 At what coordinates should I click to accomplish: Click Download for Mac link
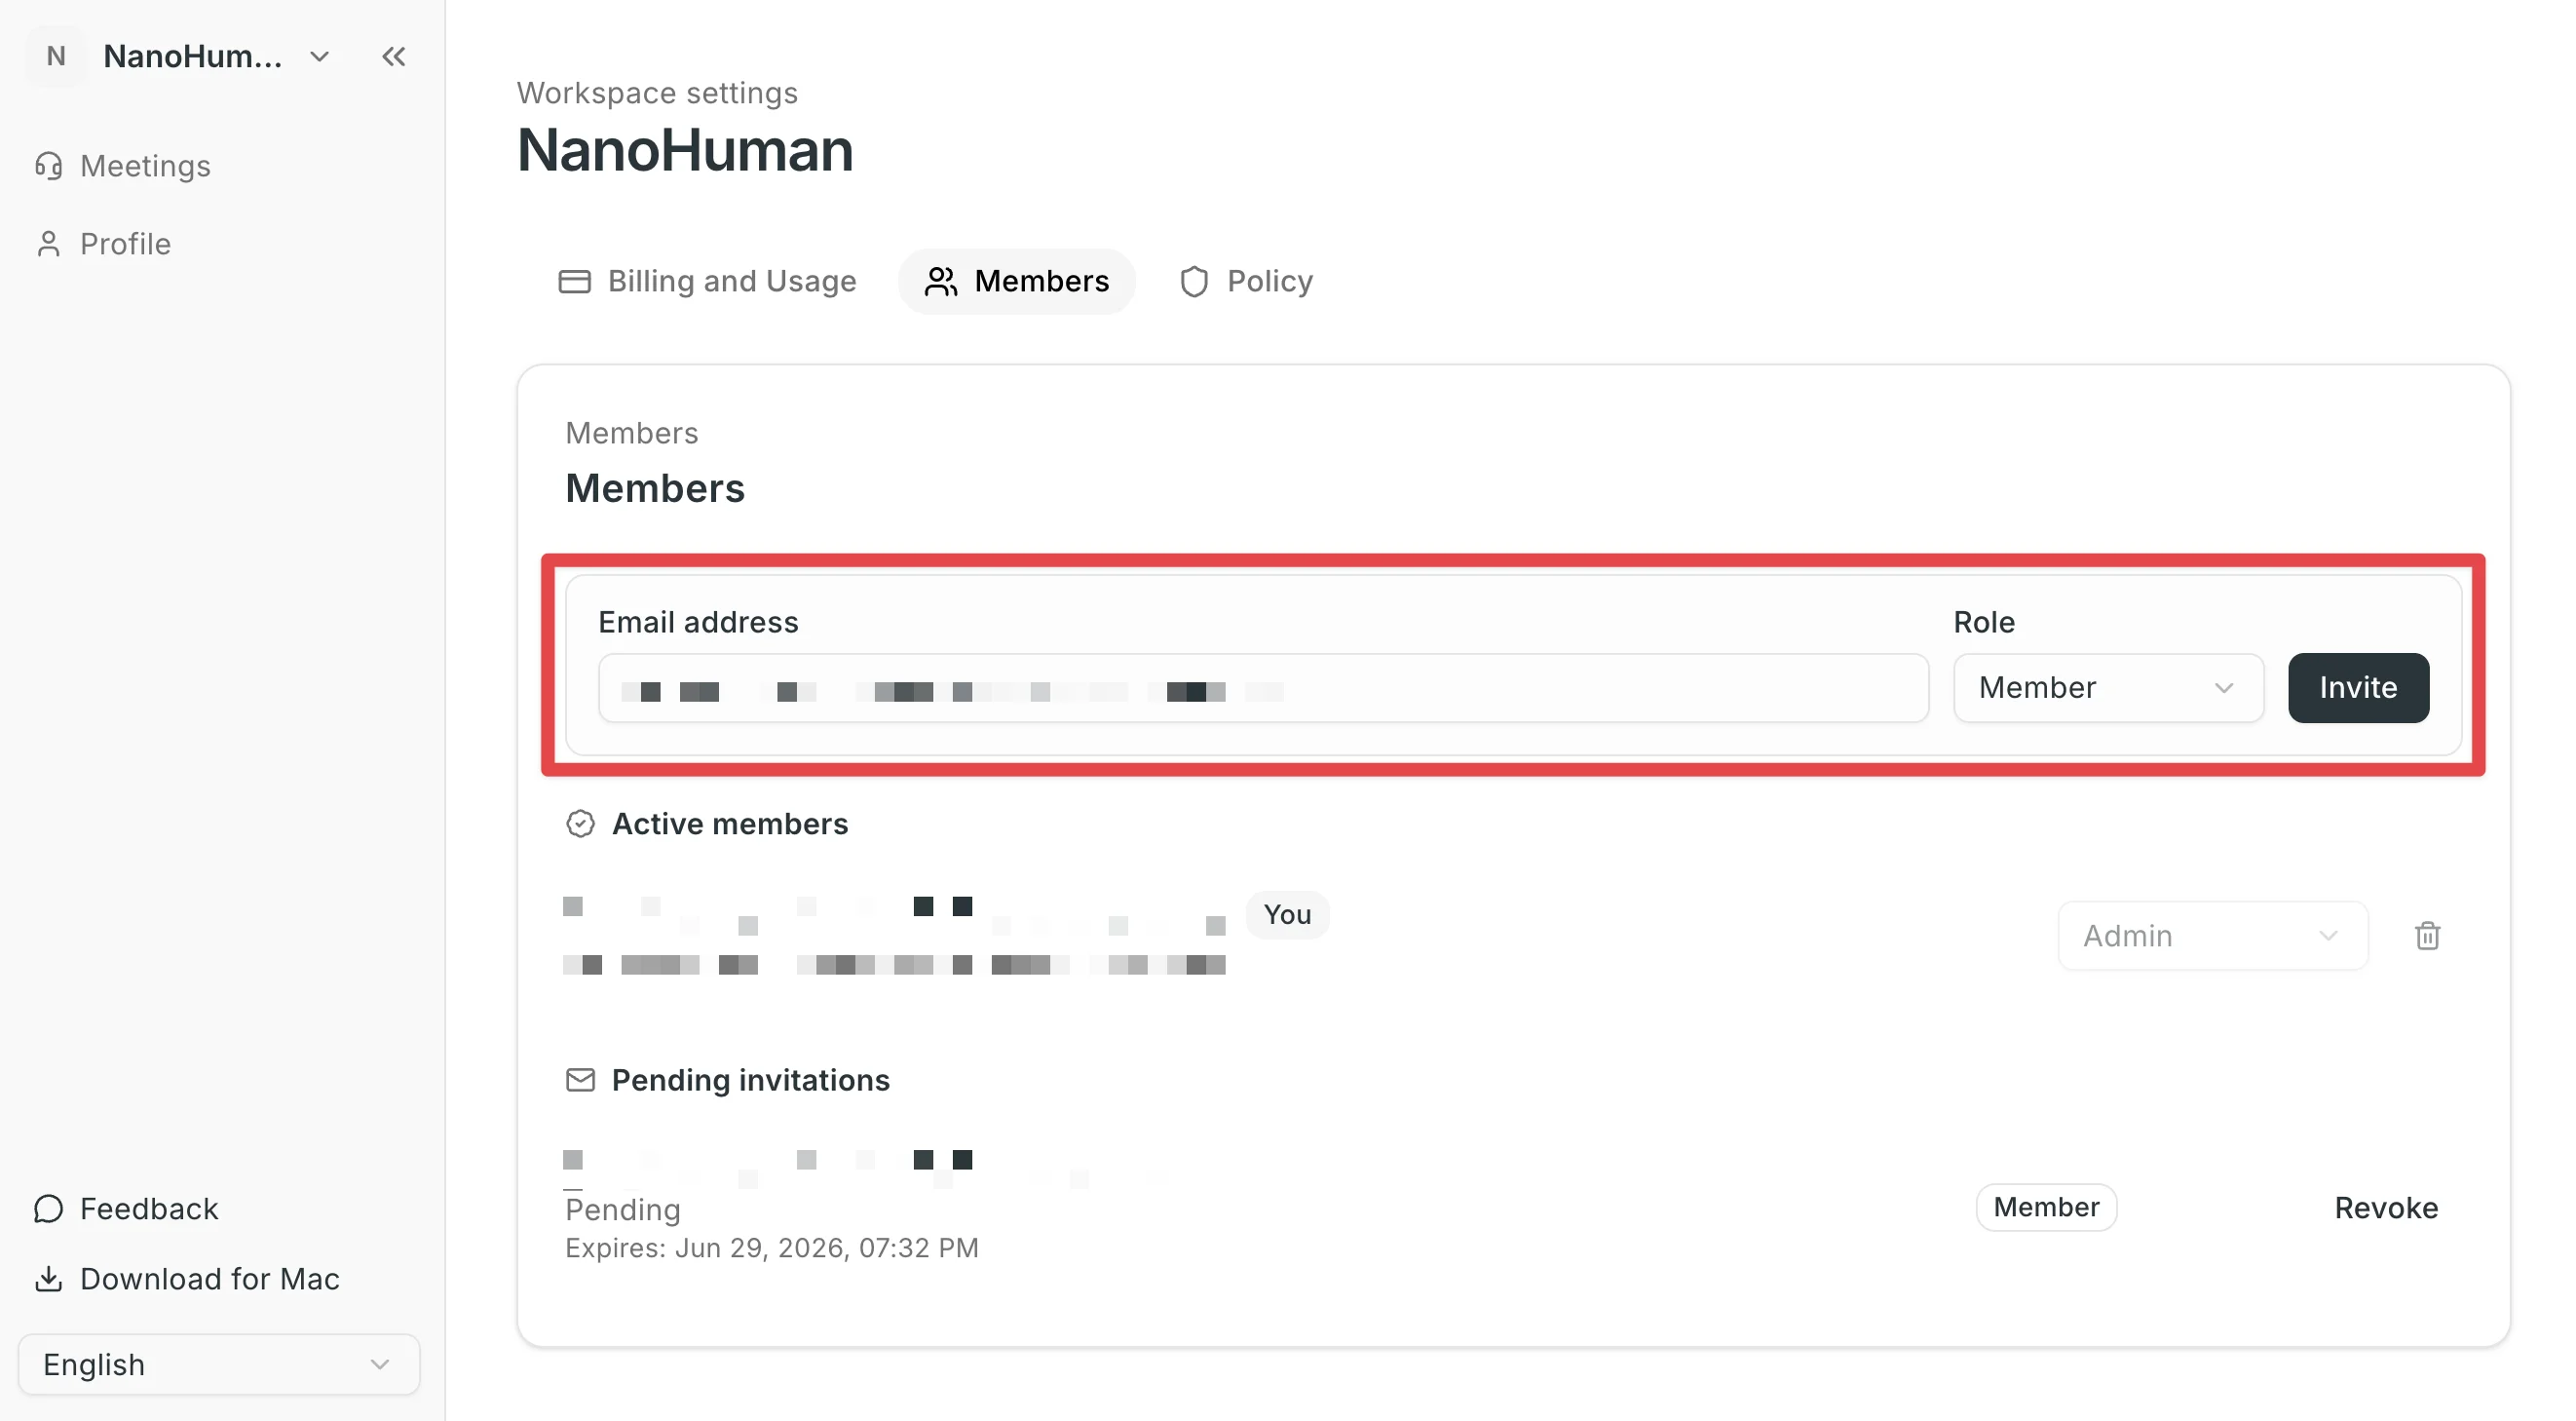point(187,1279)
